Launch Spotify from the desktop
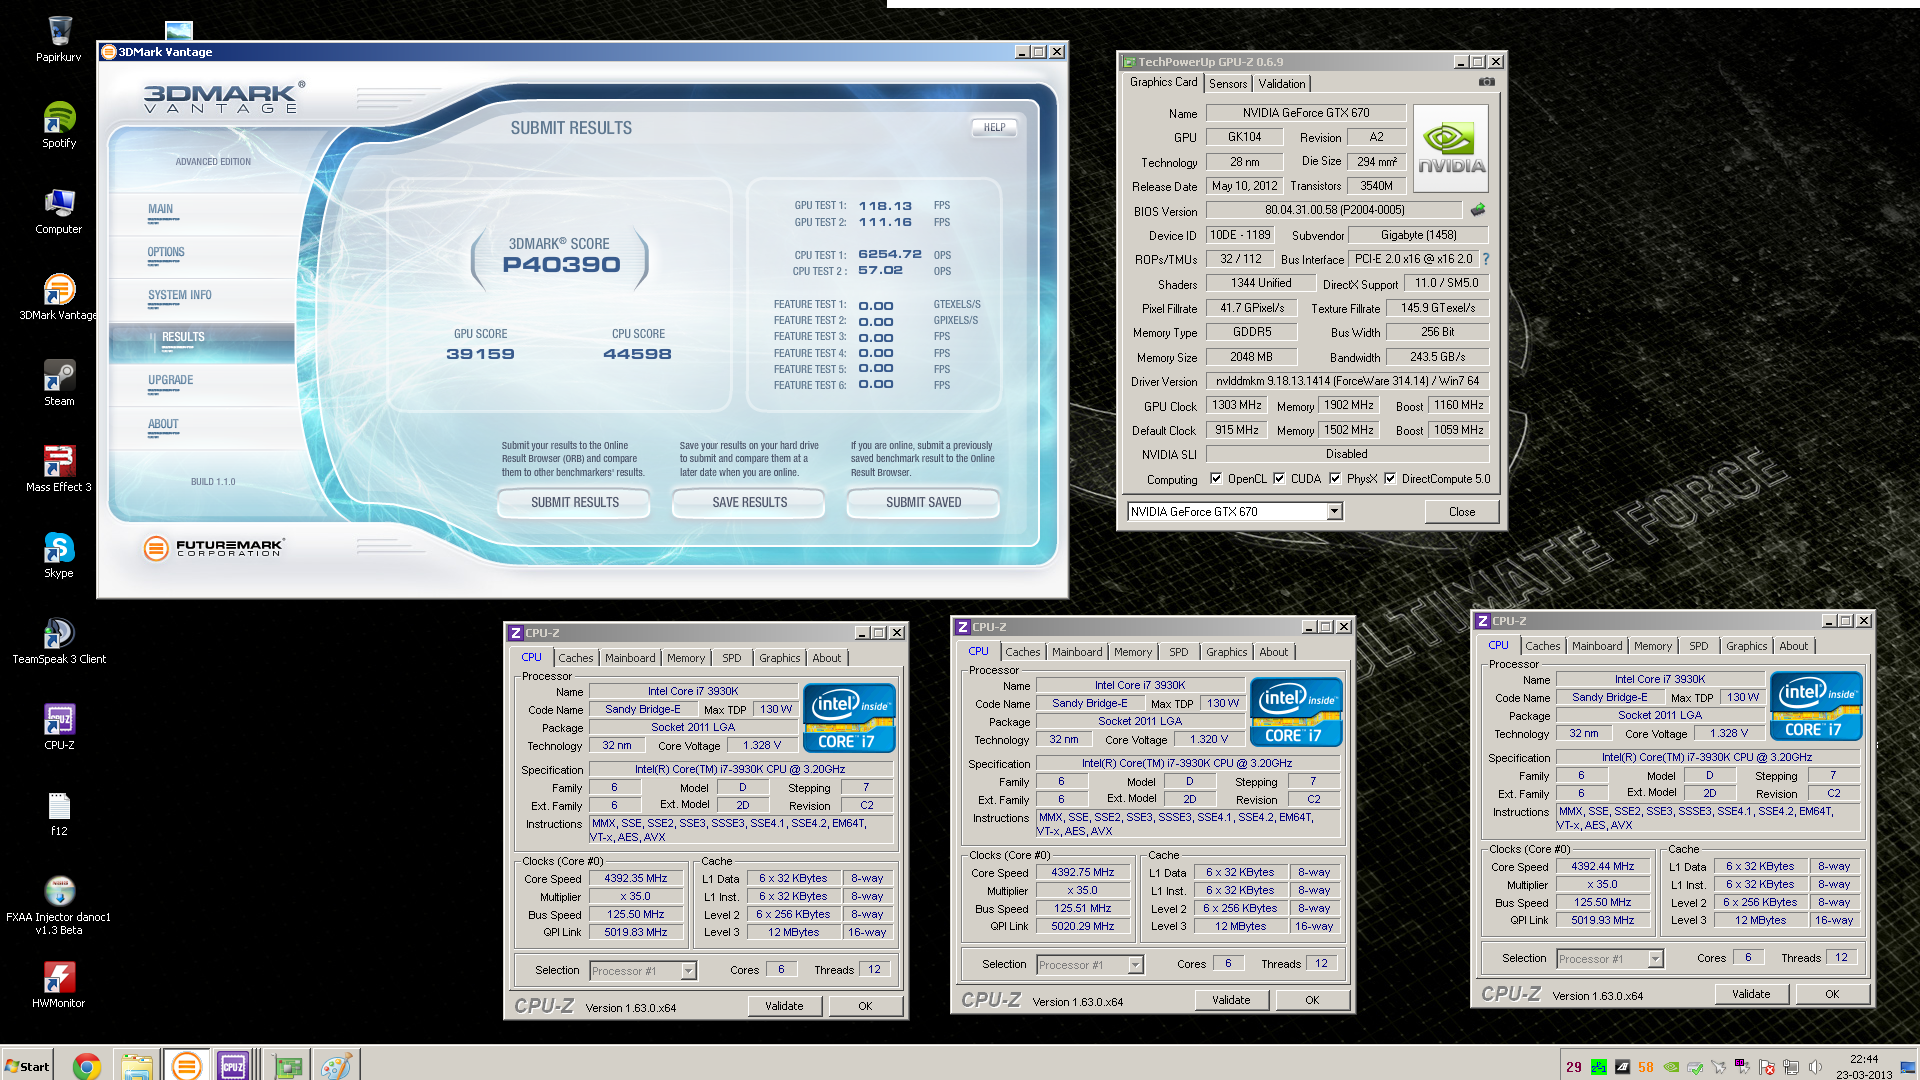The height and width of the screenshot is (1080, 1920). 59,124
